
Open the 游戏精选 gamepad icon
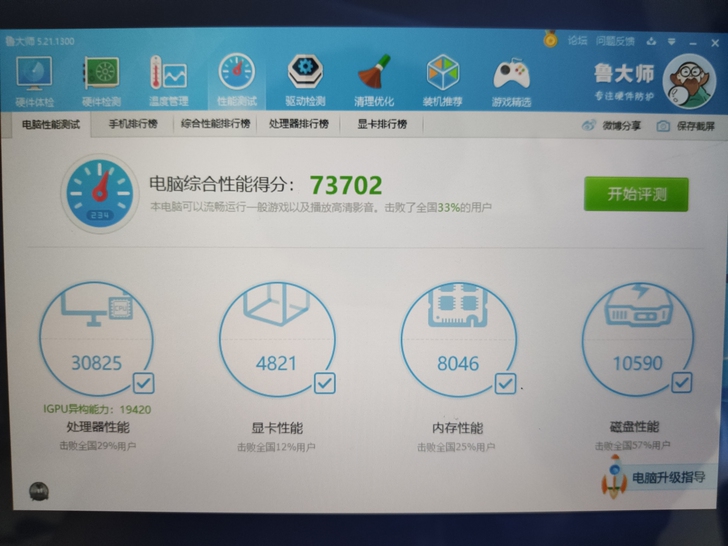click(511, 78)
